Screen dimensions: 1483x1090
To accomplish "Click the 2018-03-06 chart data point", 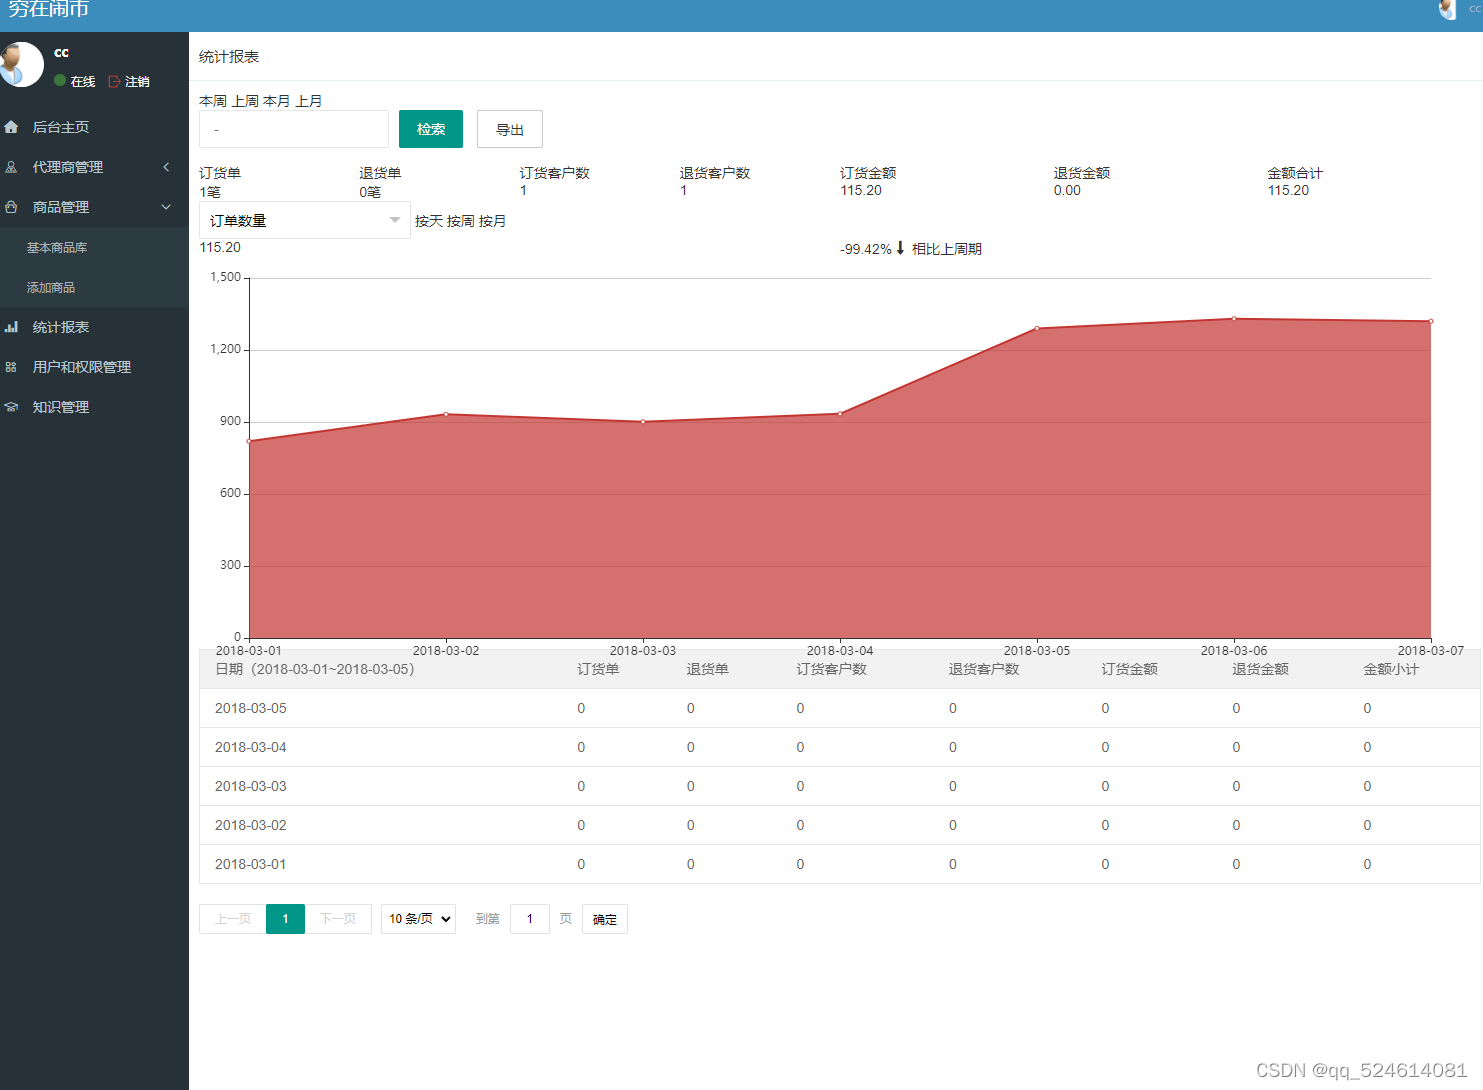I will 1234,319.
